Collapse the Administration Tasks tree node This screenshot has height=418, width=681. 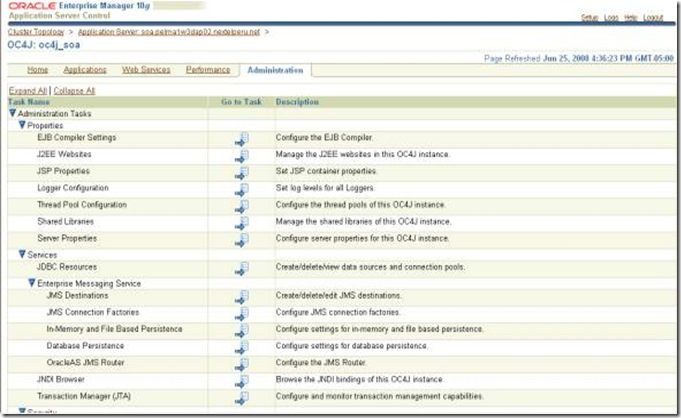13,113
